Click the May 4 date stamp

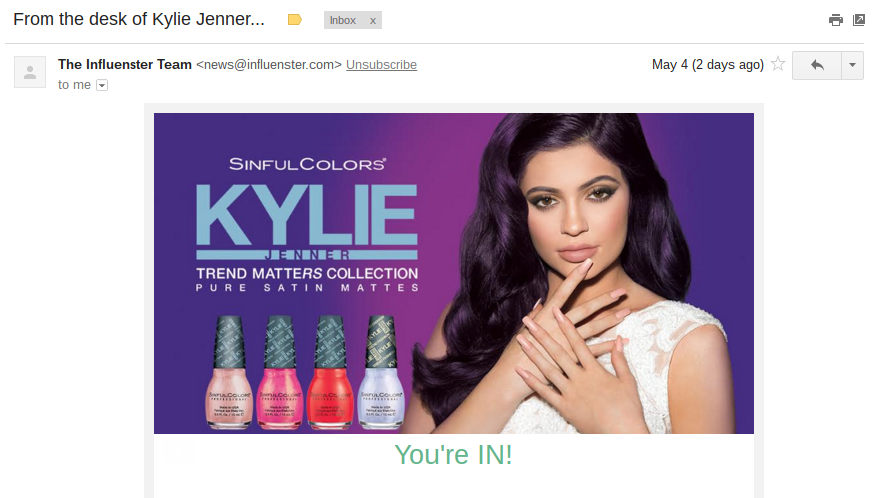pyautogui.click(x=708, y=65)
